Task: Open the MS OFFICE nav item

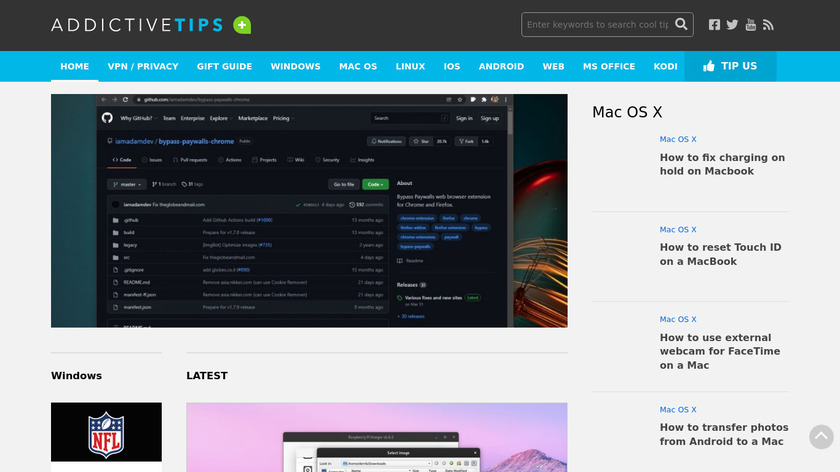Action: pyautogui.click(x=609, y=66)
